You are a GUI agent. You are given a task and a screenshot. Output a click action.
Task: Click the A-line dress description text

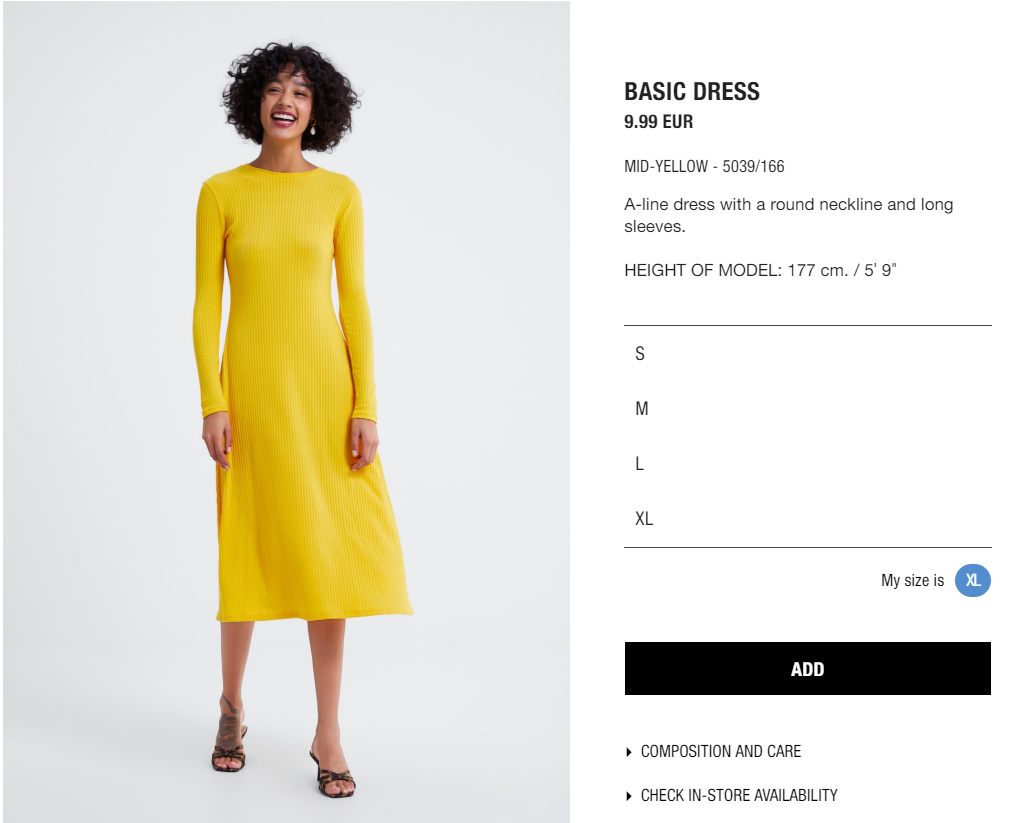[x=788, y=215]
